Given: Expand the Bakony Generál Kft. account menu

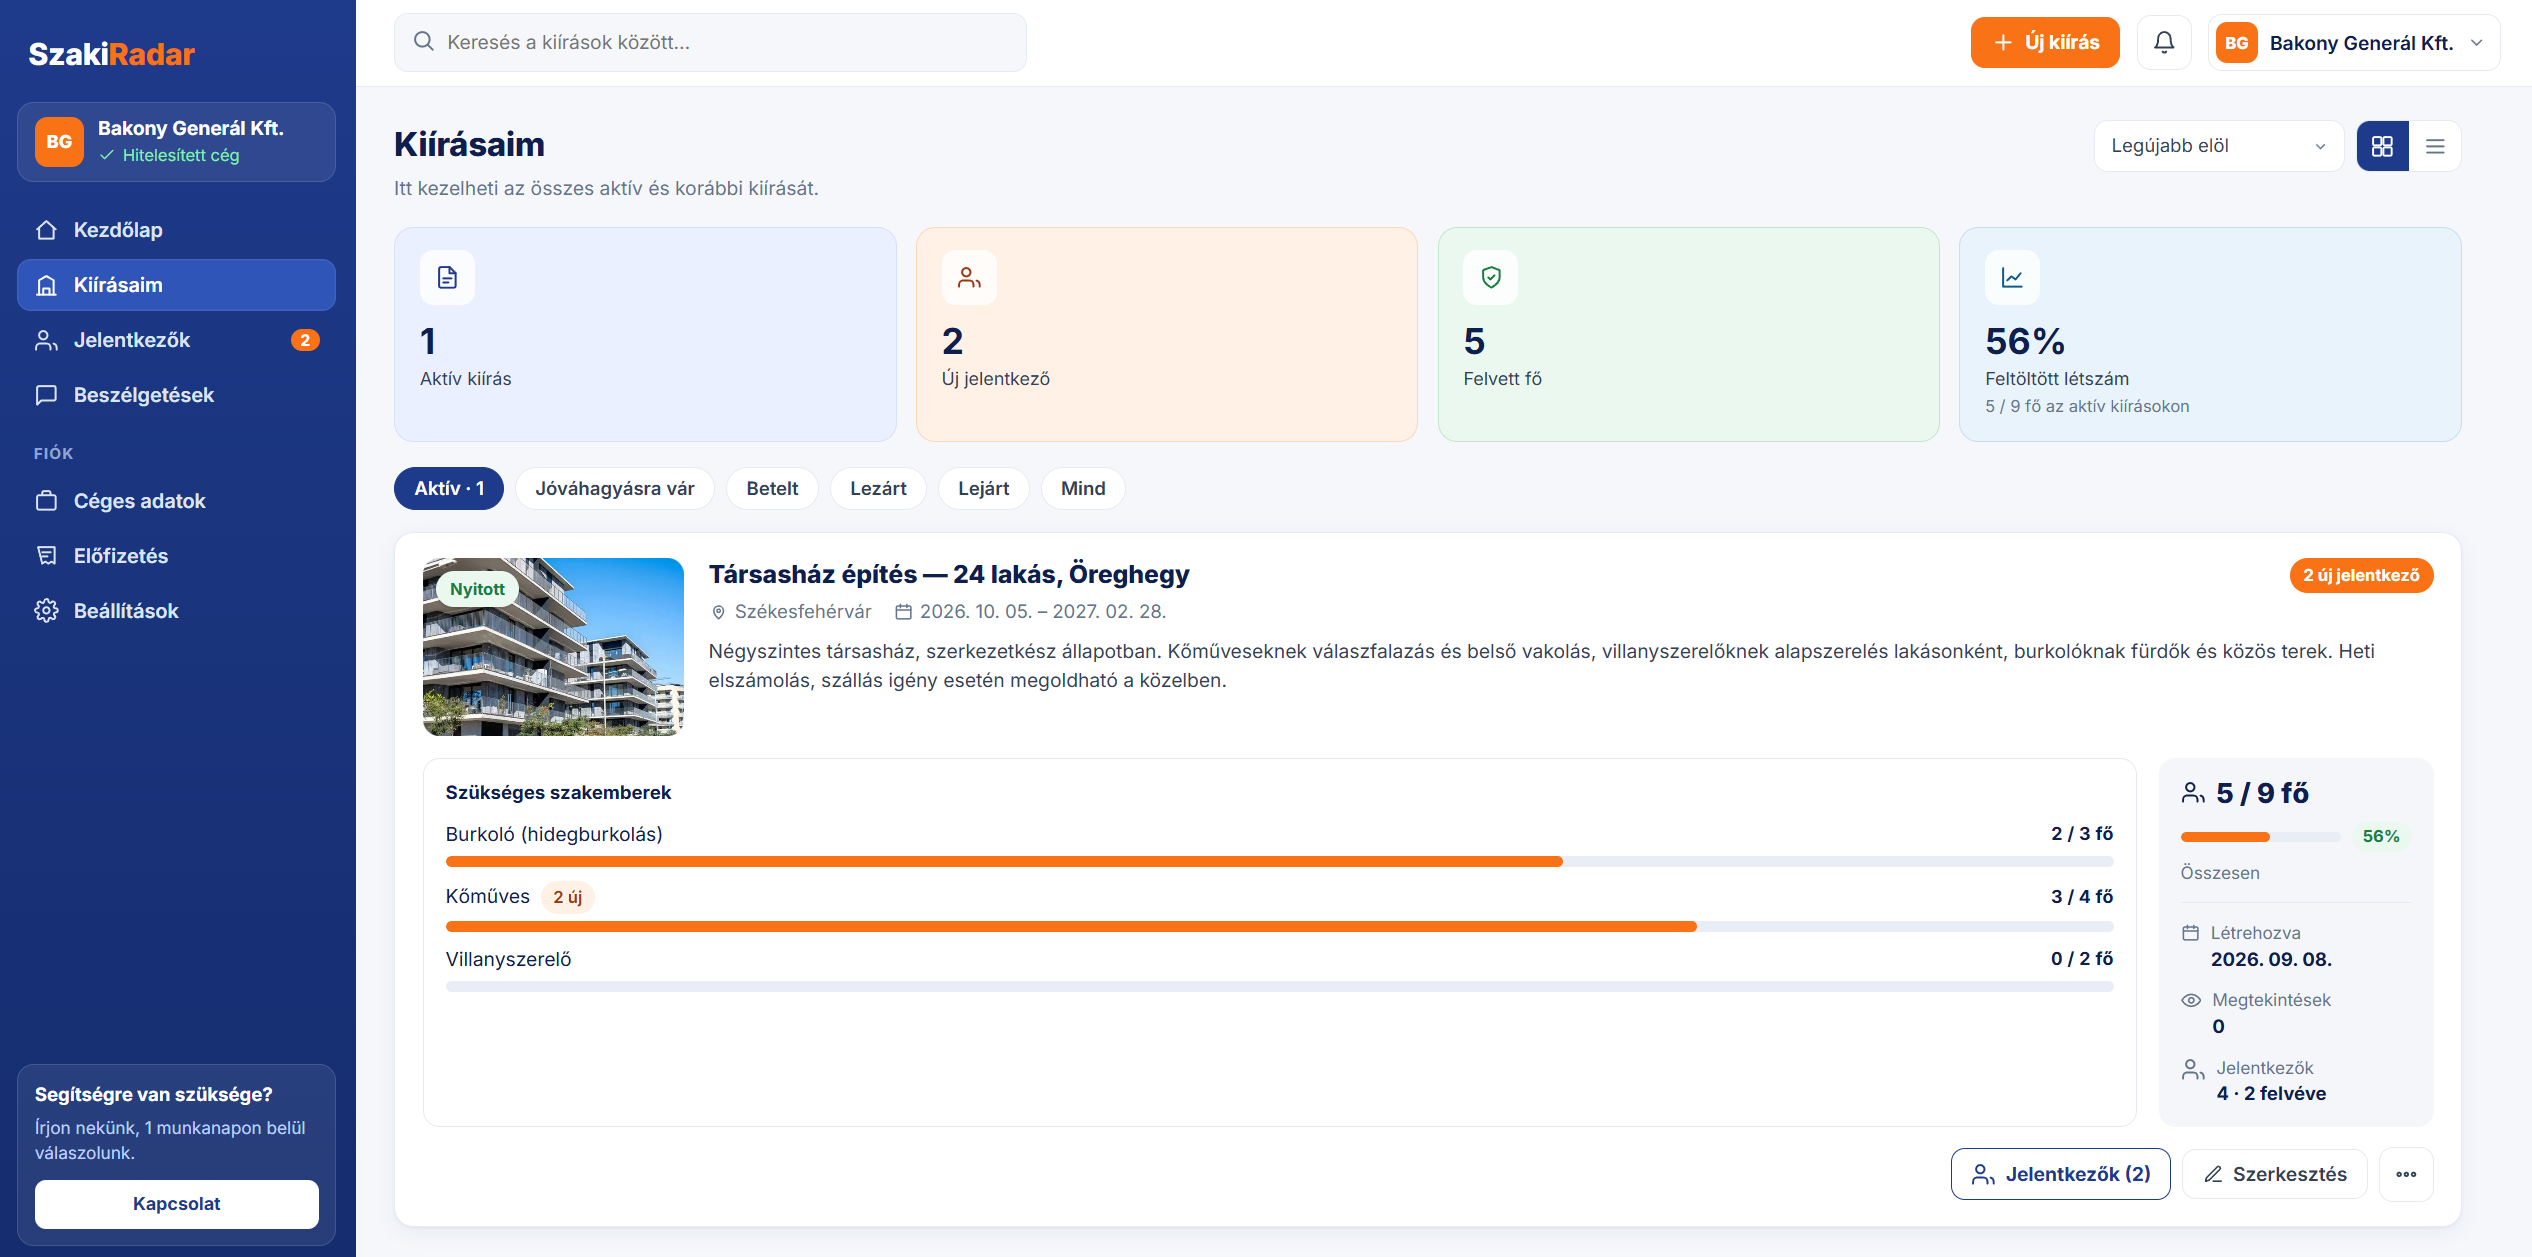Looking at the screenshot, I should 2354,43.
